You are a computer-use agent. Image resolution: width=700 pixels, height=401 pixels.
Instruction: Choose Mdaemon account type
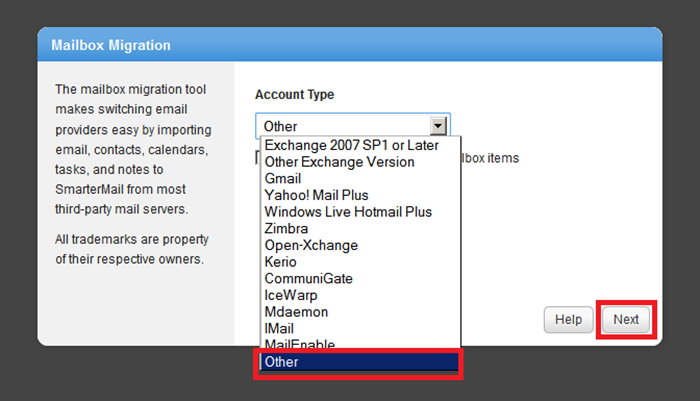click(x=296, y=312)
